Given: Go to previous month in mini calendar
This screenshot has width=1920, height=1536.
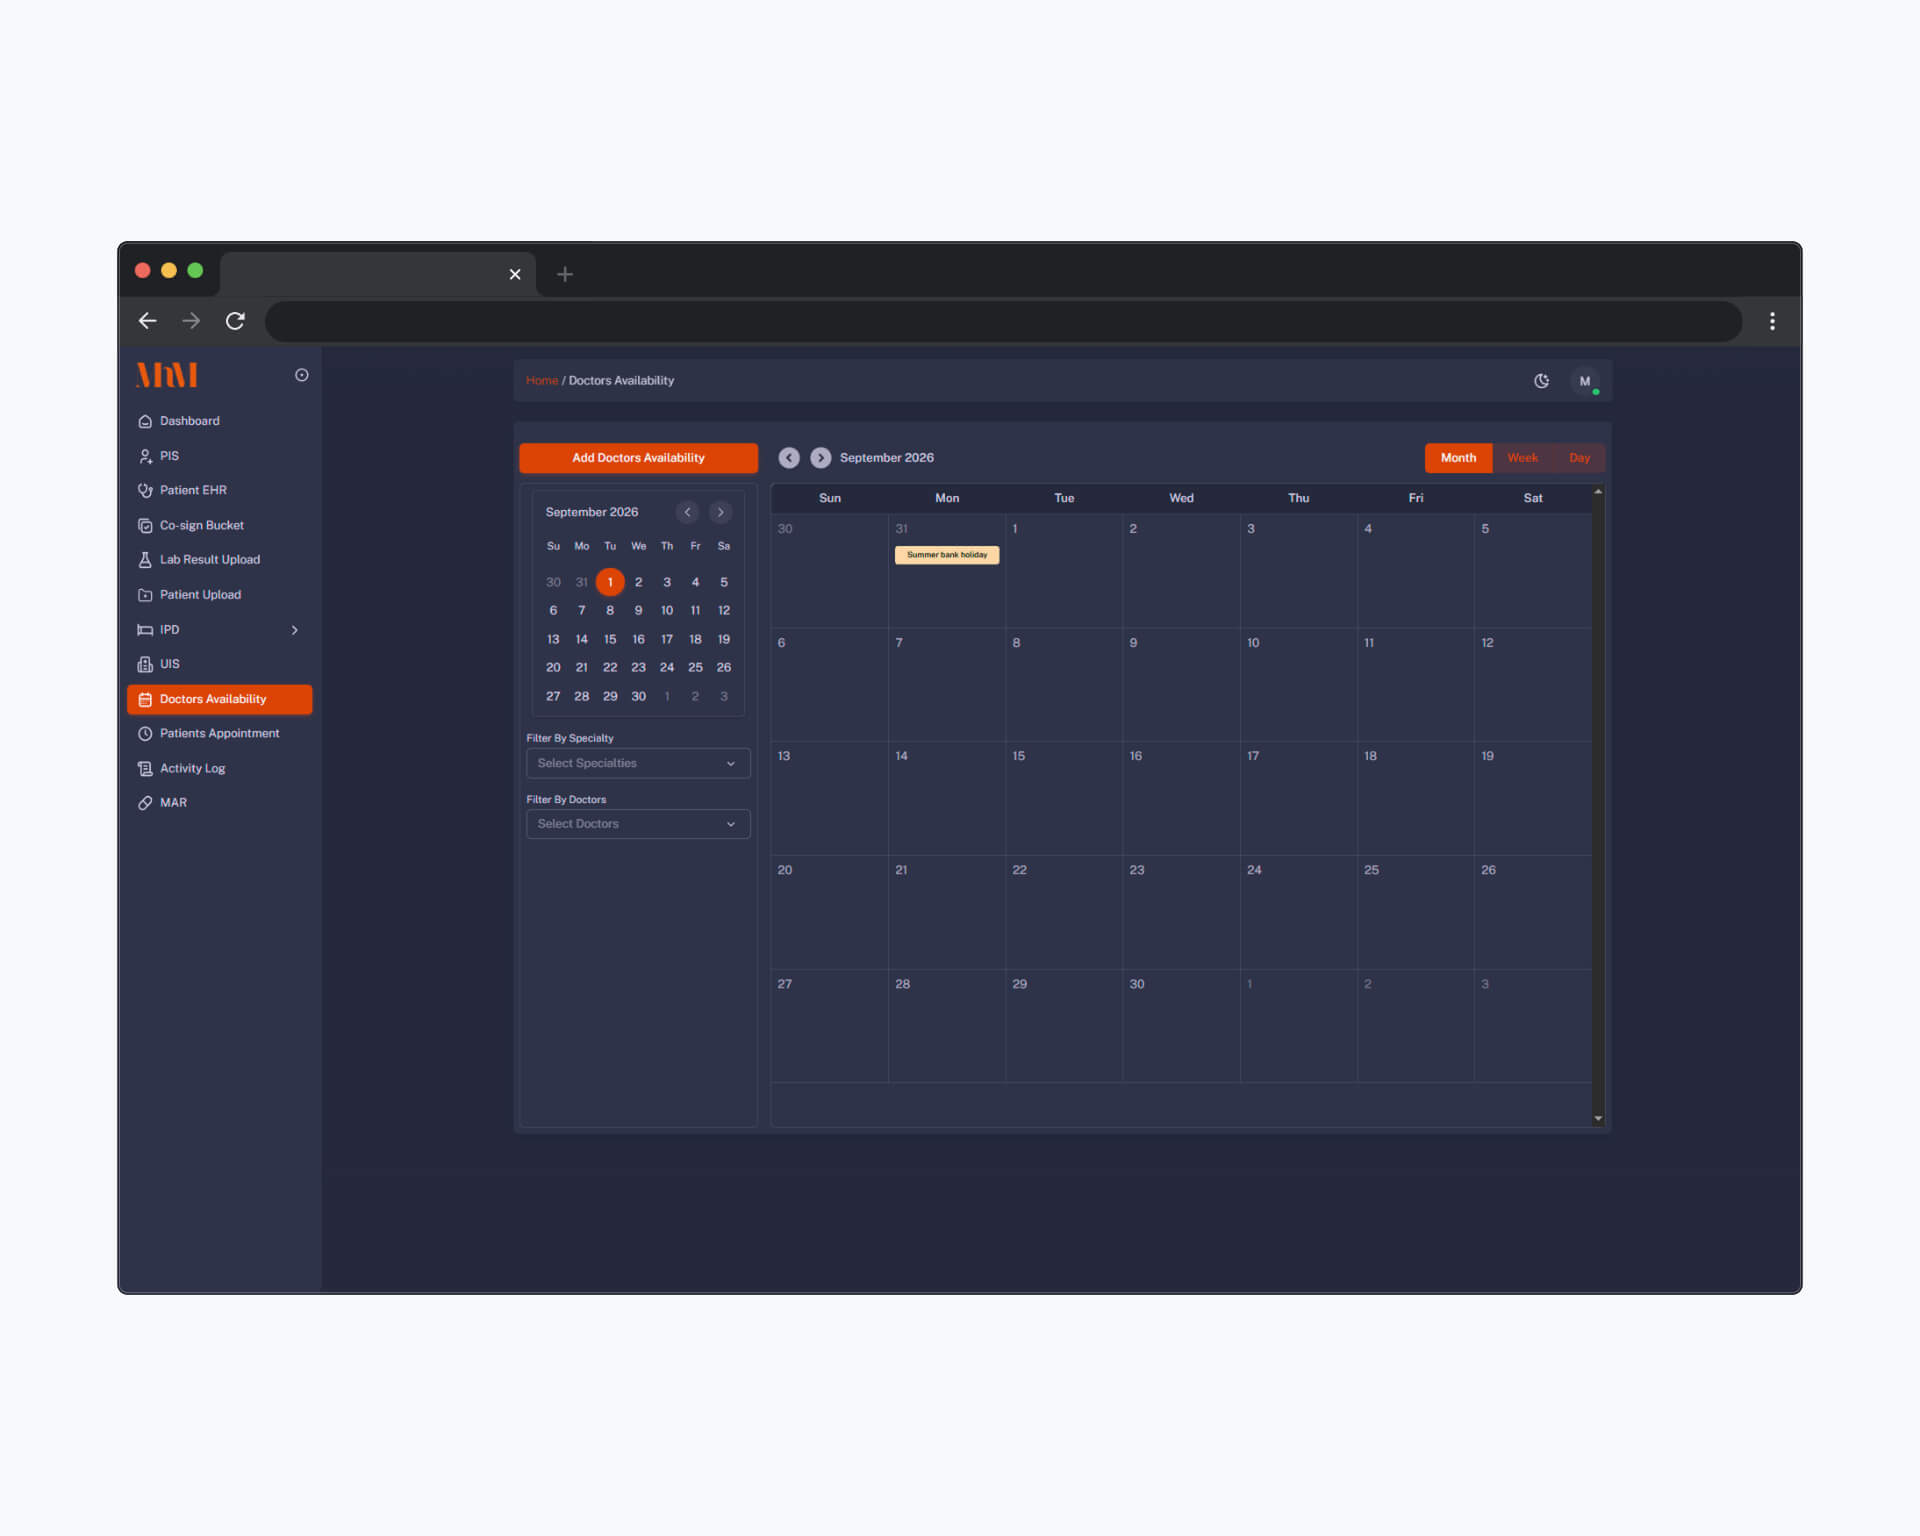Looking at the screenshot, I should point(687,512).
